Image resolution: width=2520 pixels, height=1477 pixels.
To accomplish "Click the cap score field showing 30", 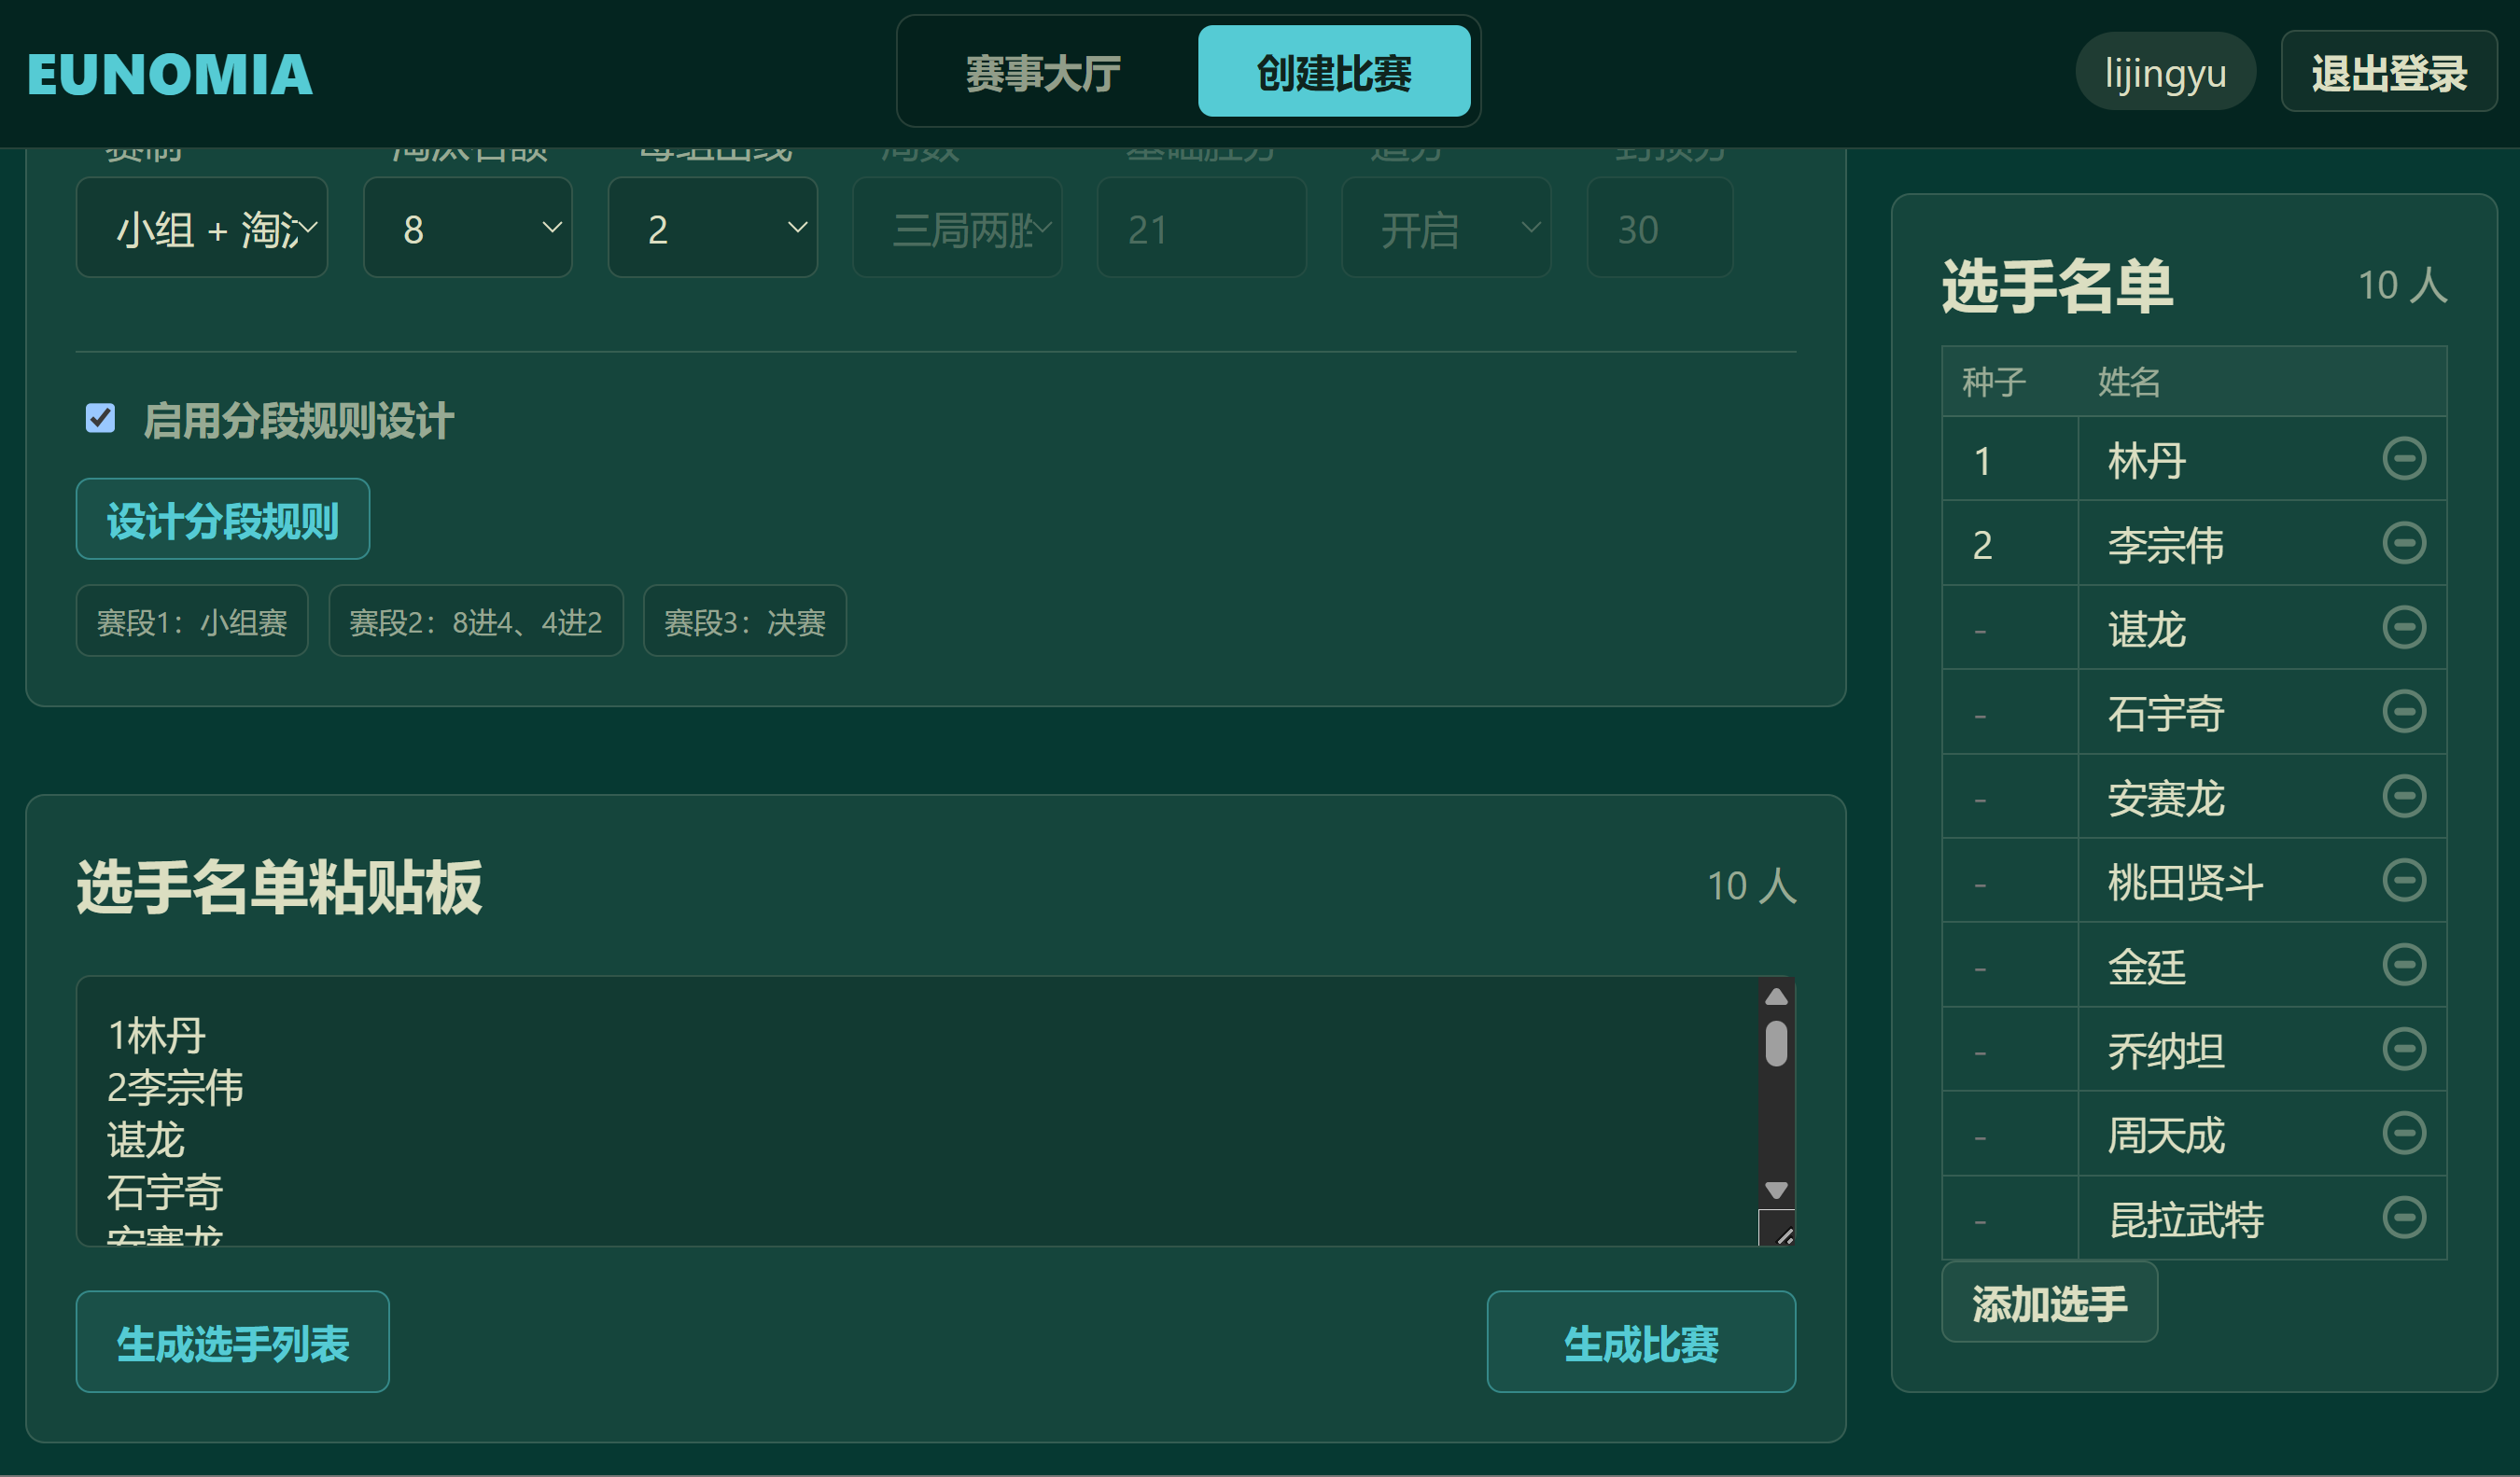I will pos(1660,228).
